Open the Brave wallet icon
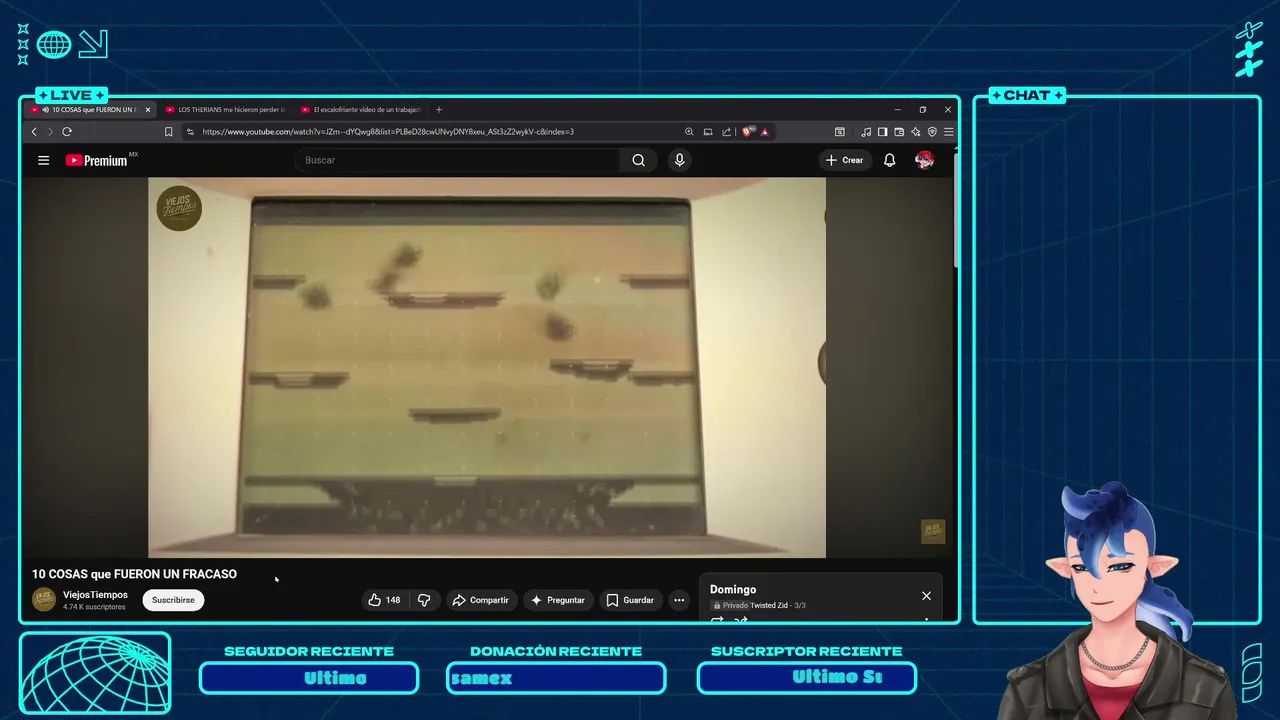This screenshot has height=720, width=1280. [899, 132]
